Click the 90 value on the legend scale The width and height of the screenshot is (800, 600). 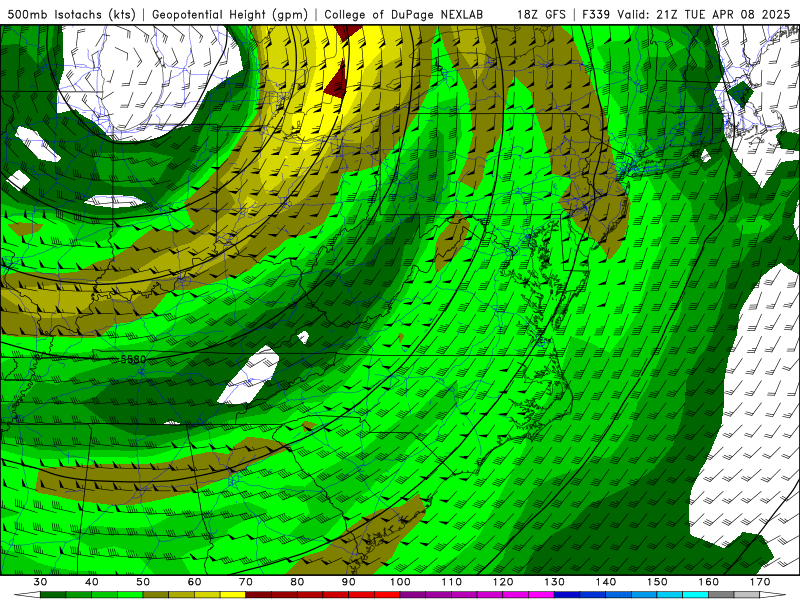[348, 582]
